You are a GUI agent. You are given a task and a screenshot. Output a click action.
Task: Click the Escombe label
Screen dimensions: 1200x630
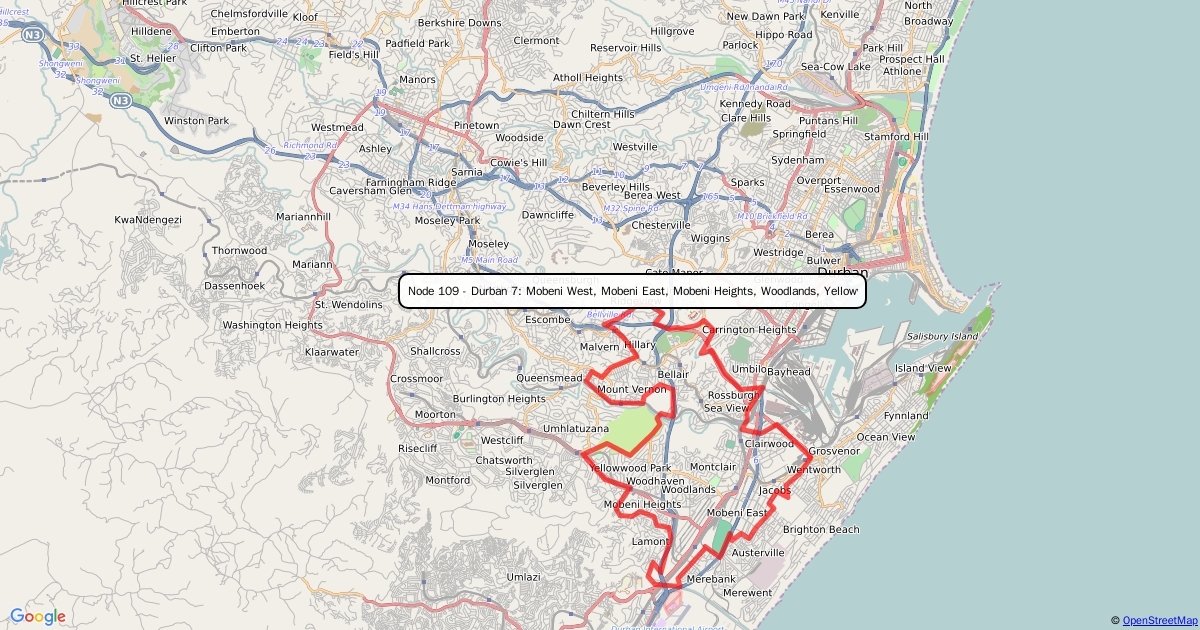click(x=547, y=320)
